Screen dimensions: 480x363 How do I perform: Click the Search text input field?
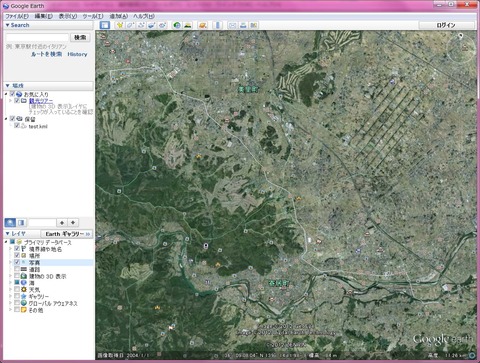(x=37, y=37)
